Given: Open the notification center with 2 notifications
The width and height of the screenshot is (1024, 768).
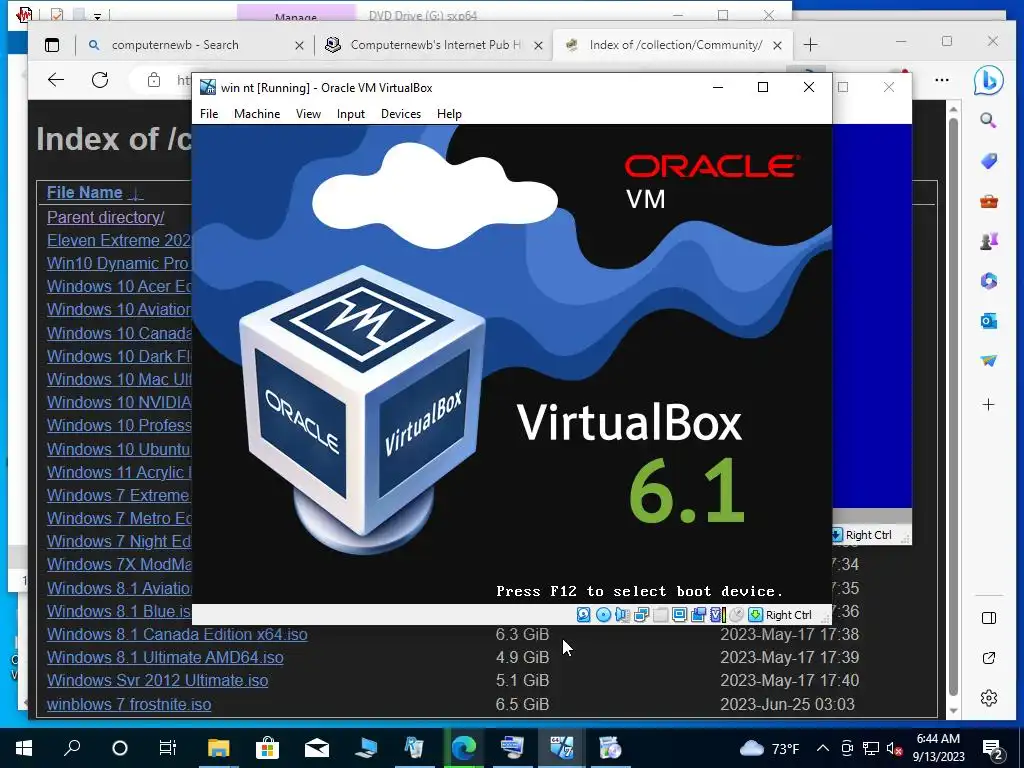Looking at the screenshot, I should point(993,749).
